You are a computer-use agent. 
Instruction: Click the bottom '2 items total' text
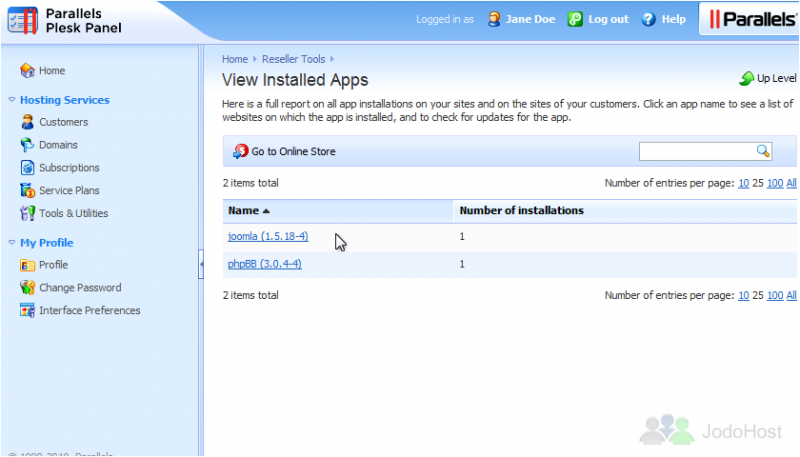tap(251, 295)
